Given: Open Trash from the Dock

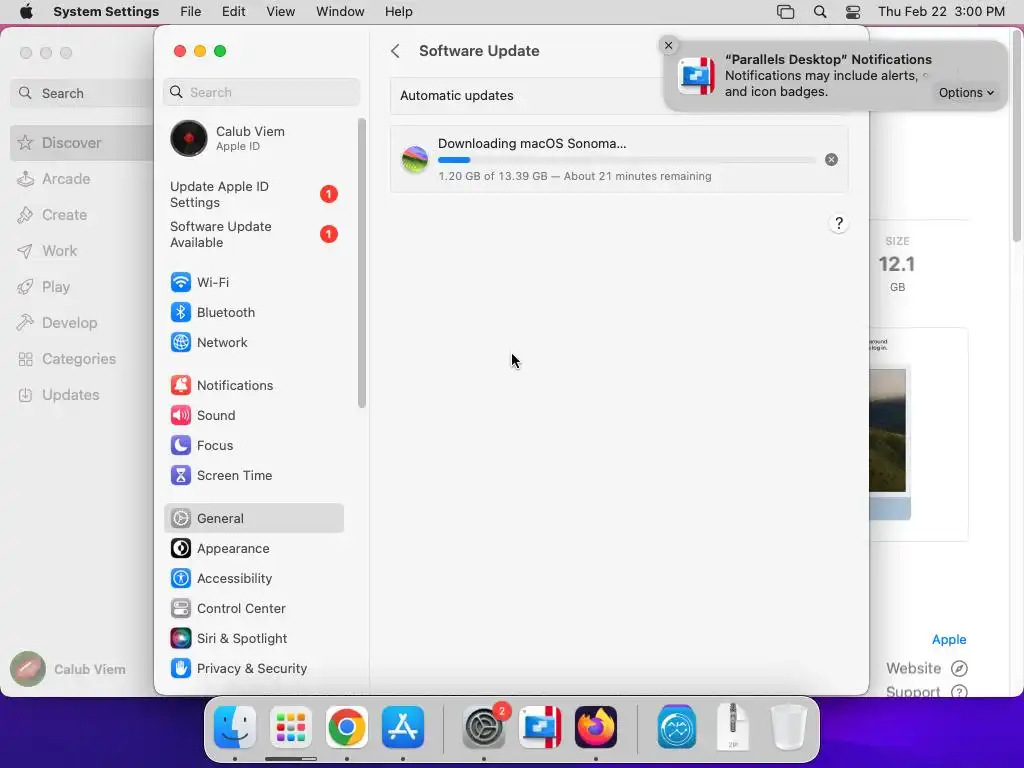Looking at the screenshot, I should [788, 728].
